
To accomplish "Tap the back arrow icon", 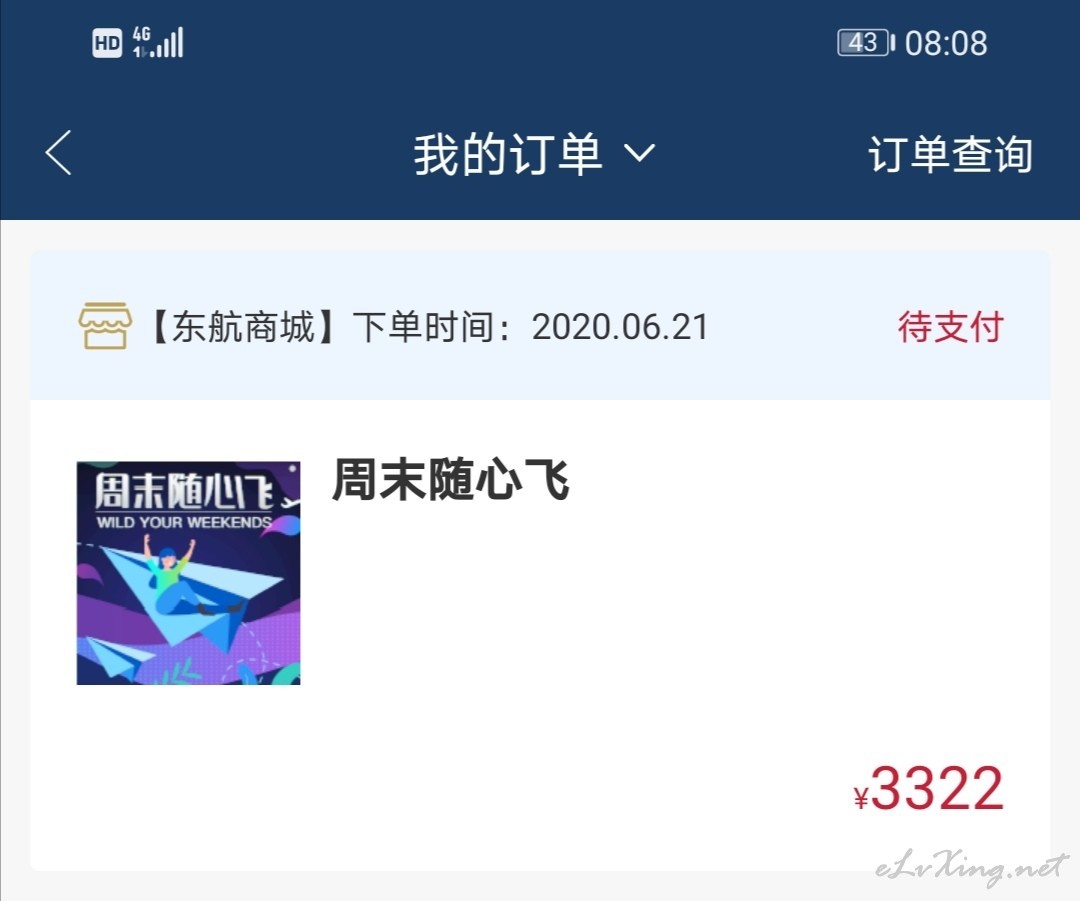I will [59, 153].
